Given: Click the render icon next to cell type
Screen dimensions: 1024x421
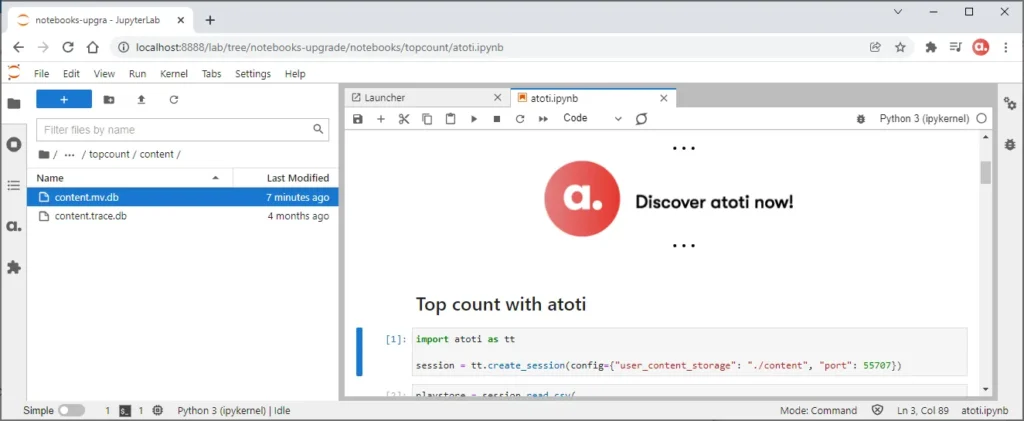Looking at the screenshot, I should [x=641, y=119].
